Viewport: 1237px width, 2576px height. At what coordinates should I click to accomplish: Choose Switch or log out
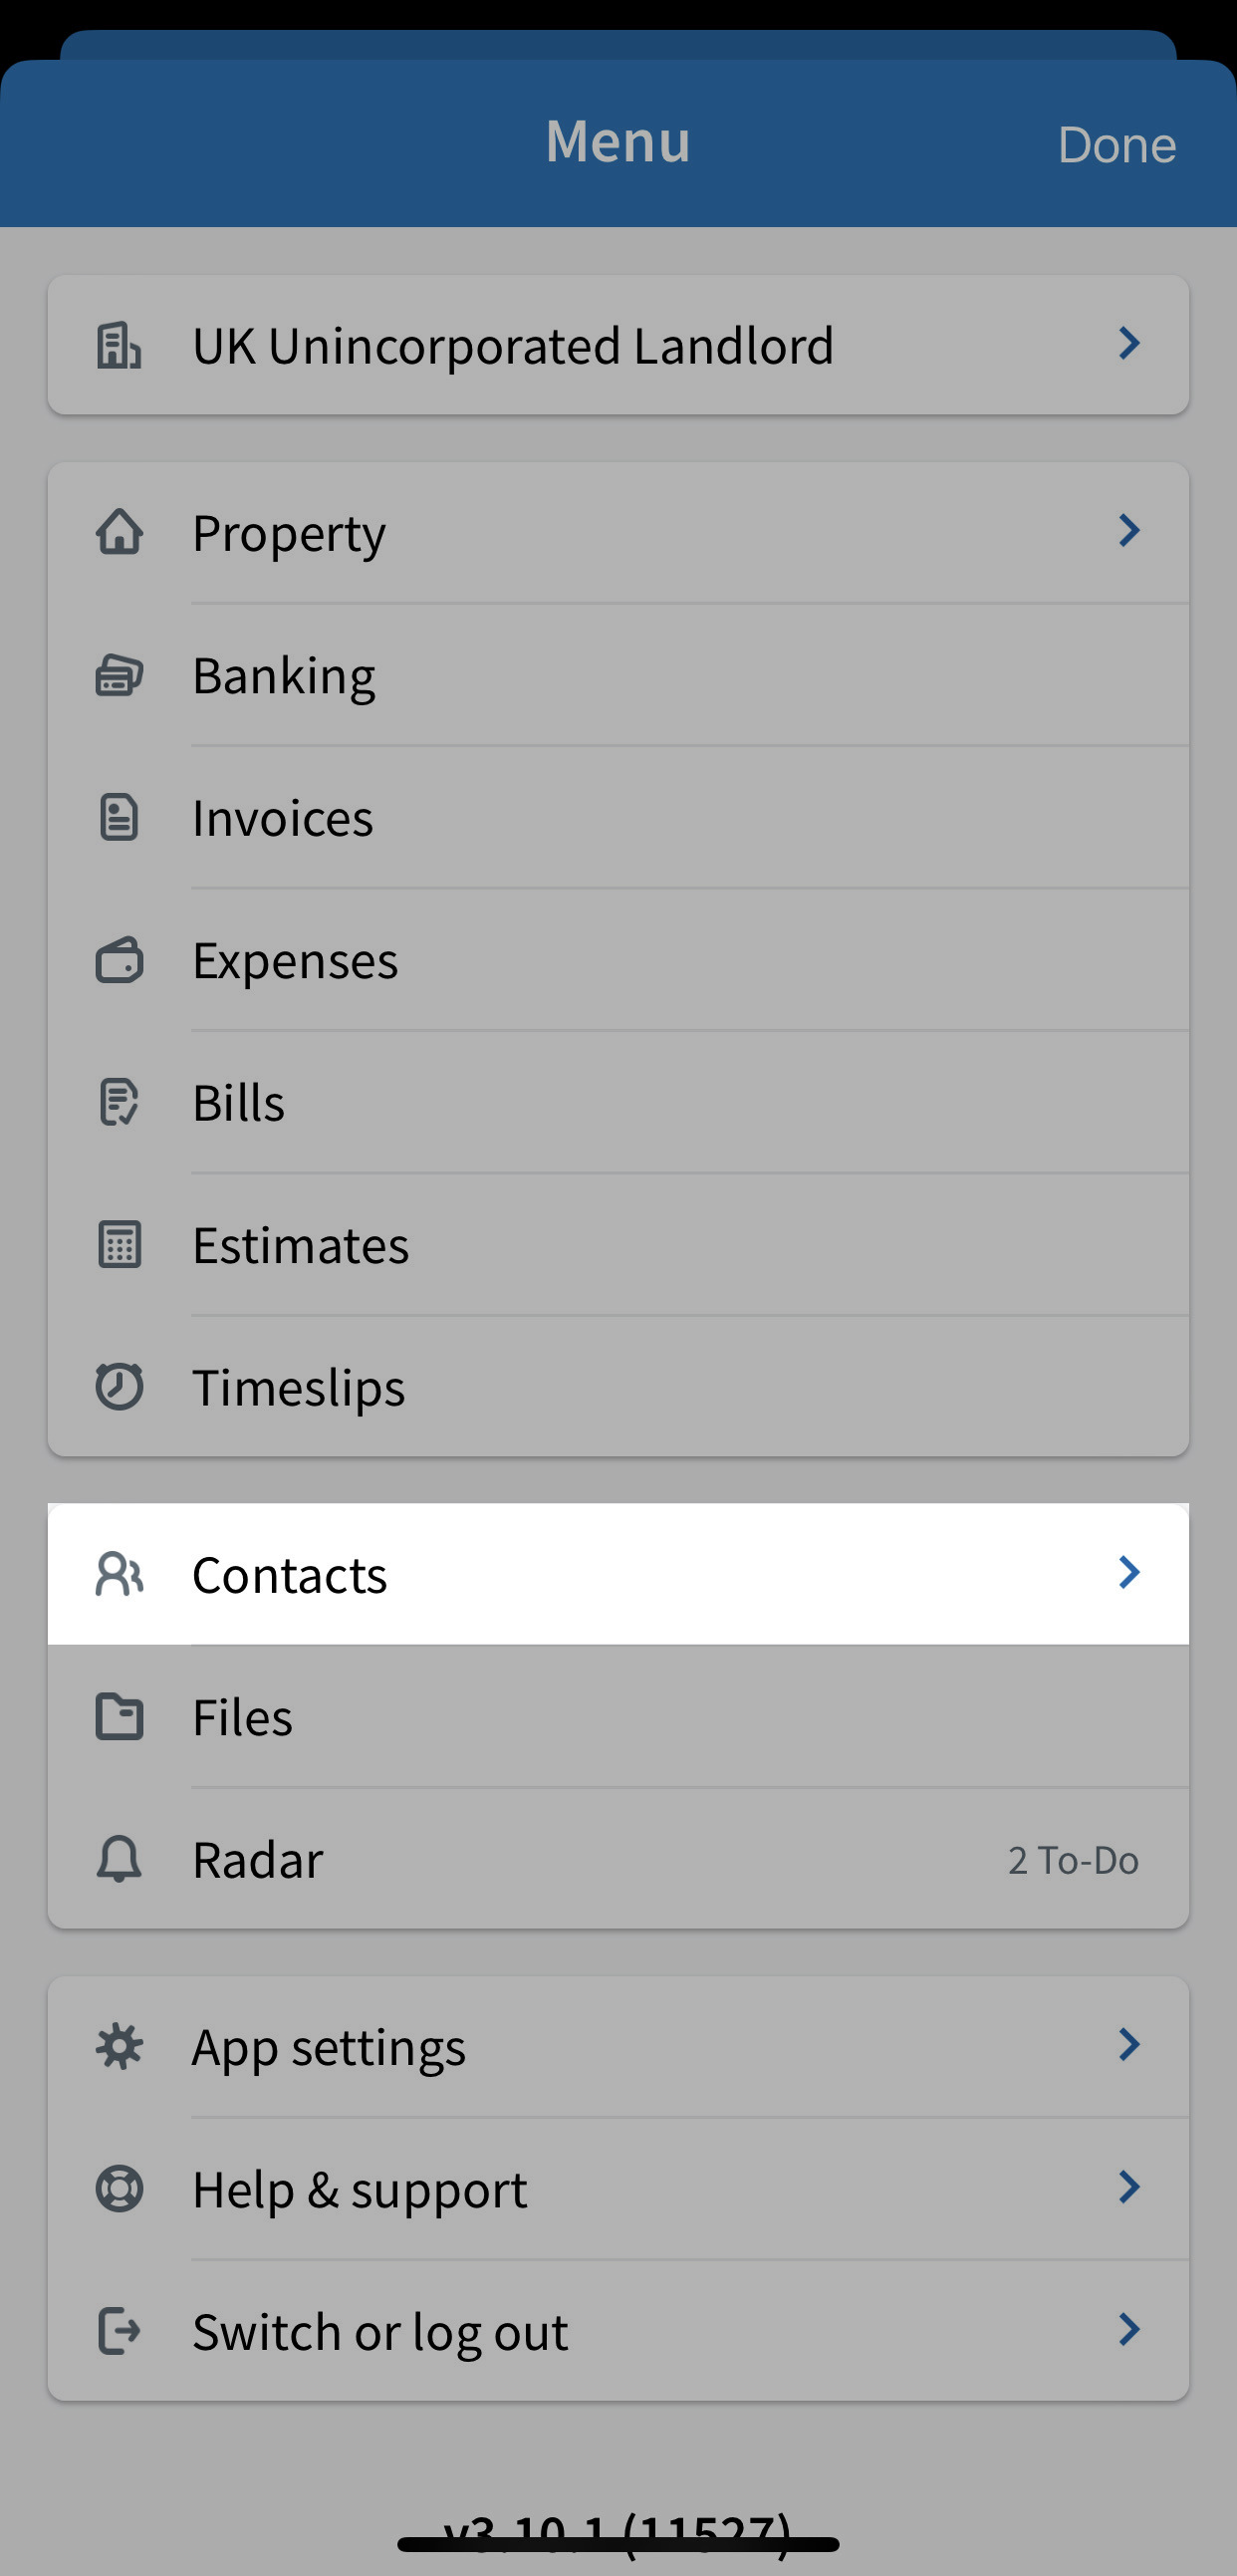click(618, 2331)
